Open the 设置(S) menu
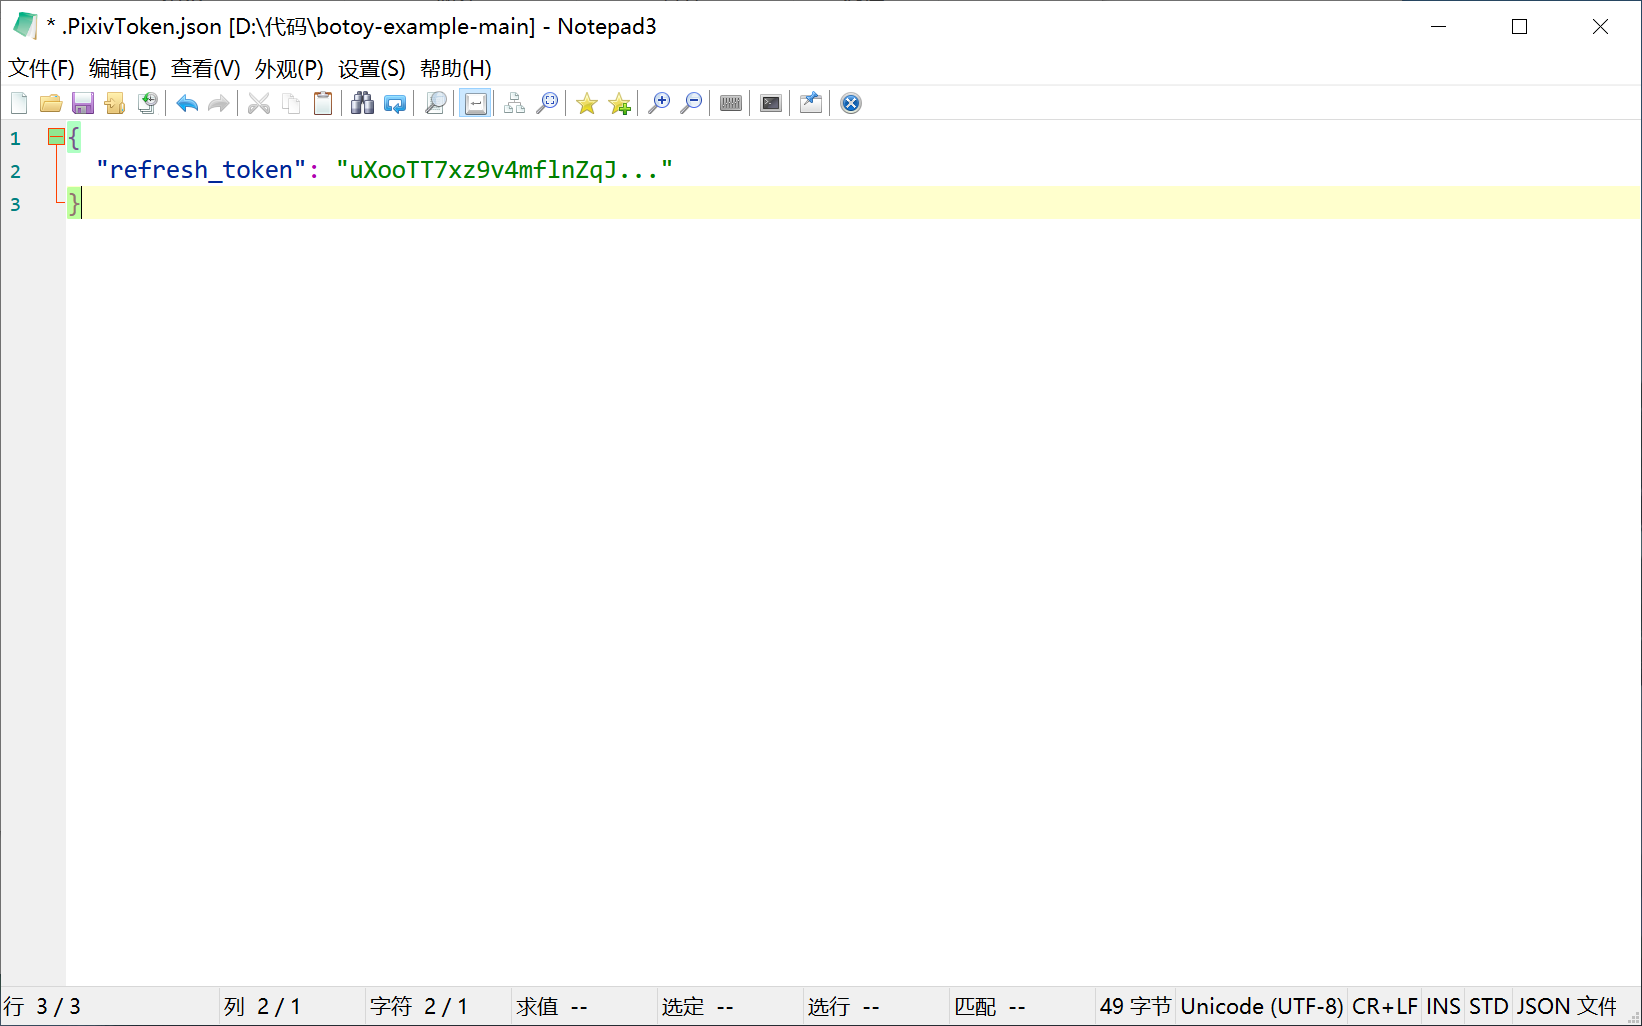1642x1026 pixels. [372, 69]
